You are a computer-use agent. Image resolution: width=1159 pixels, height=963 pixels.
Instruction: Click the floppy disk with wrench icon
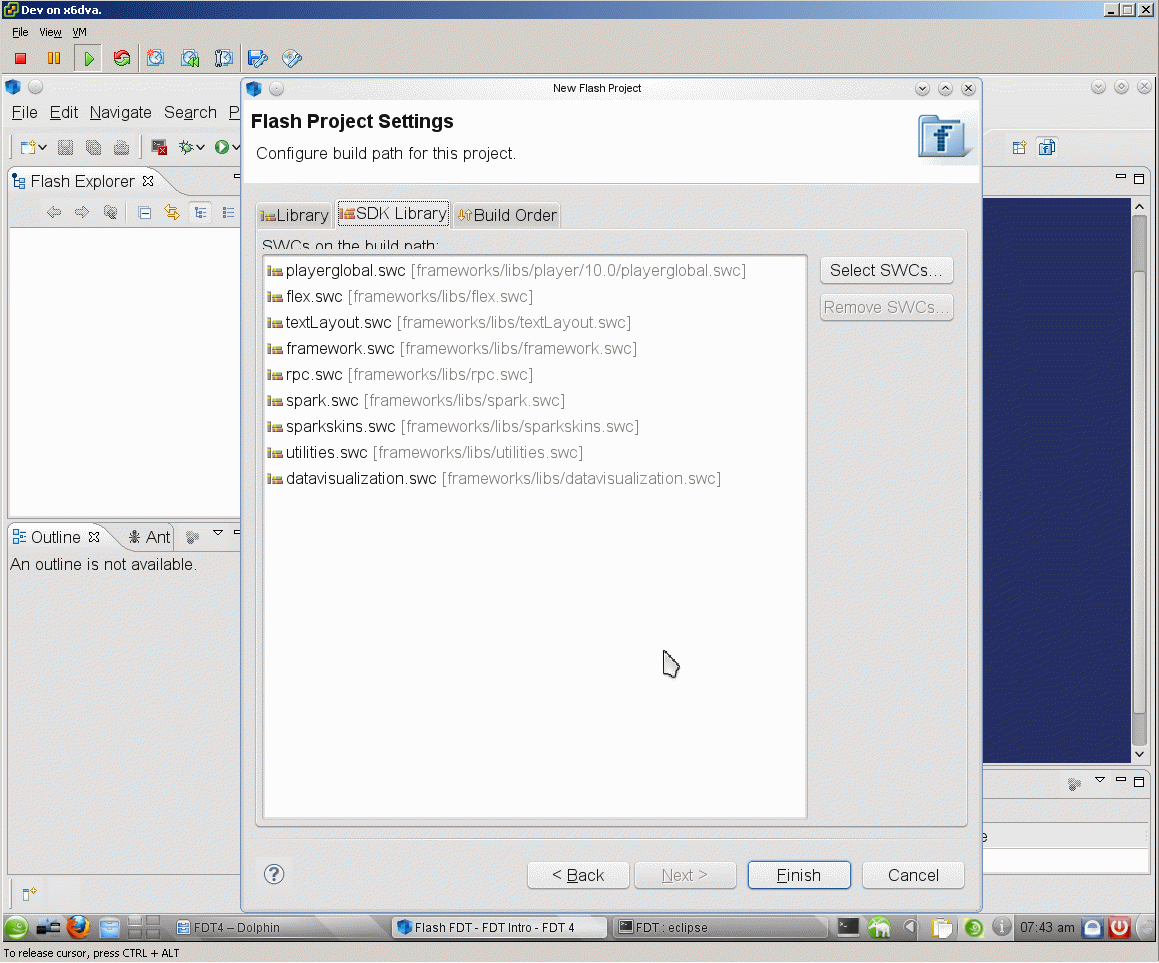pyautogui.click(x=257, y=58)
